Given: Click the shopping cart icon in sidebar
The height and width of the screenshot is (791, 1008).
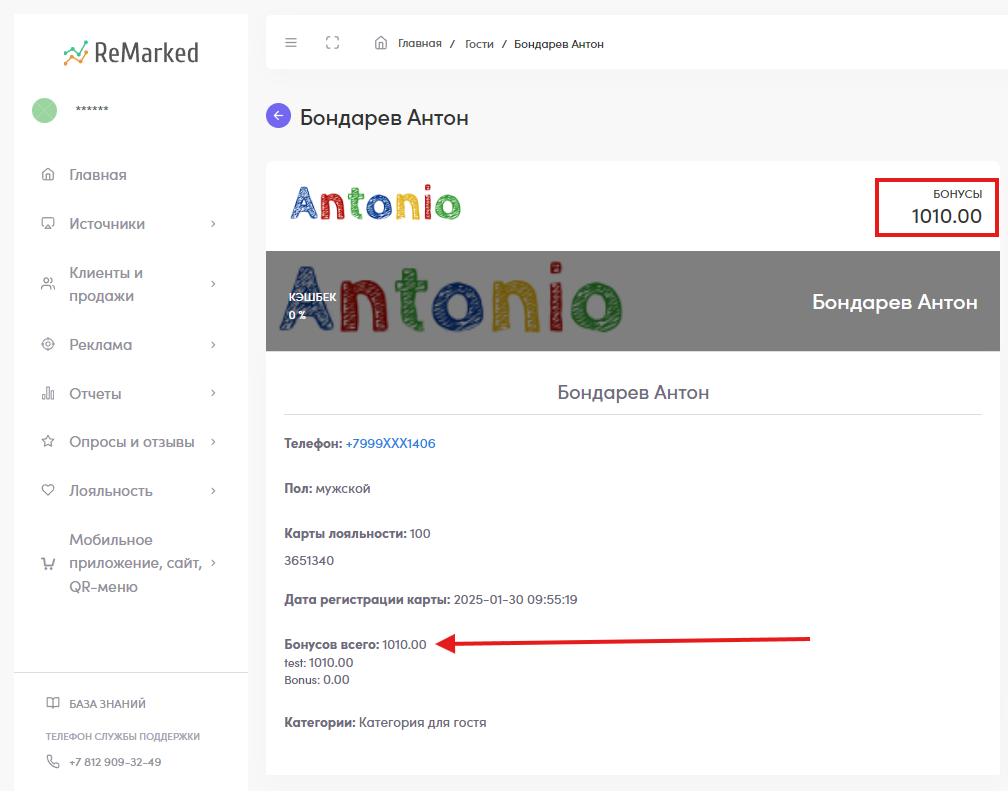Looking at the screenshot, I should 48,563.
